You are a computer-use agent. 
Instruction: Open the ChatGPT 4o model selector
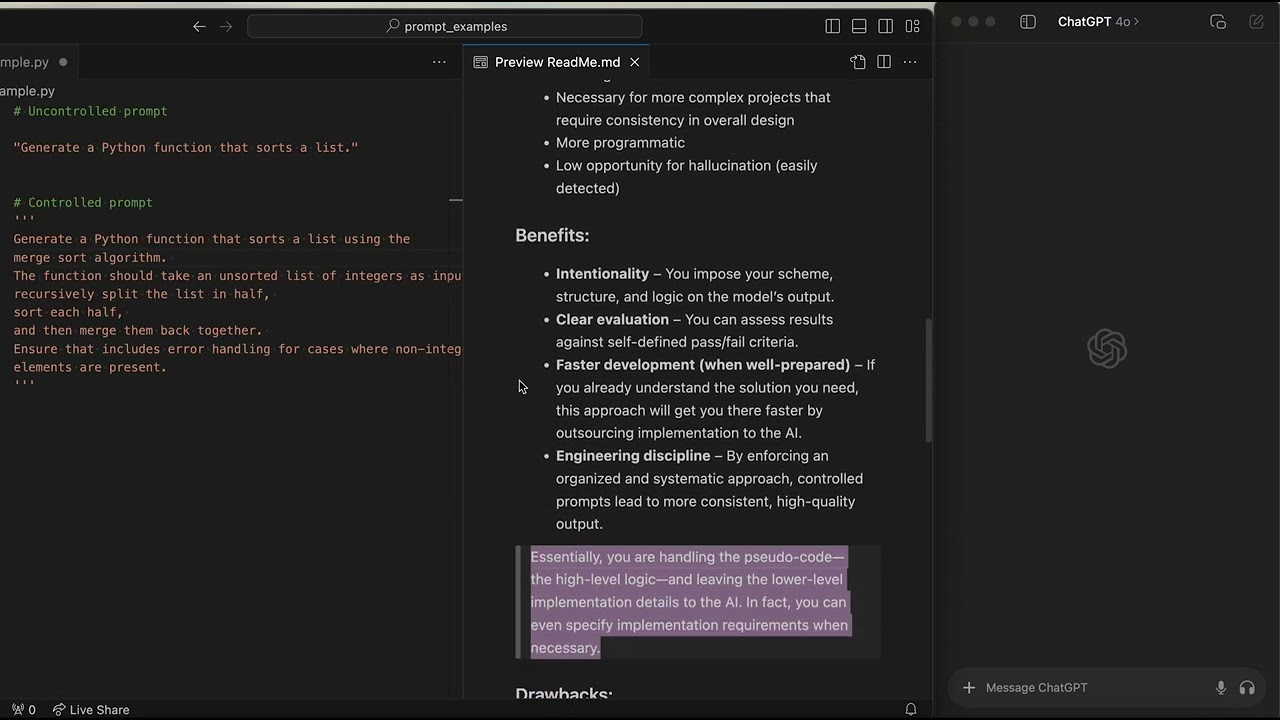click(1098, 22)
